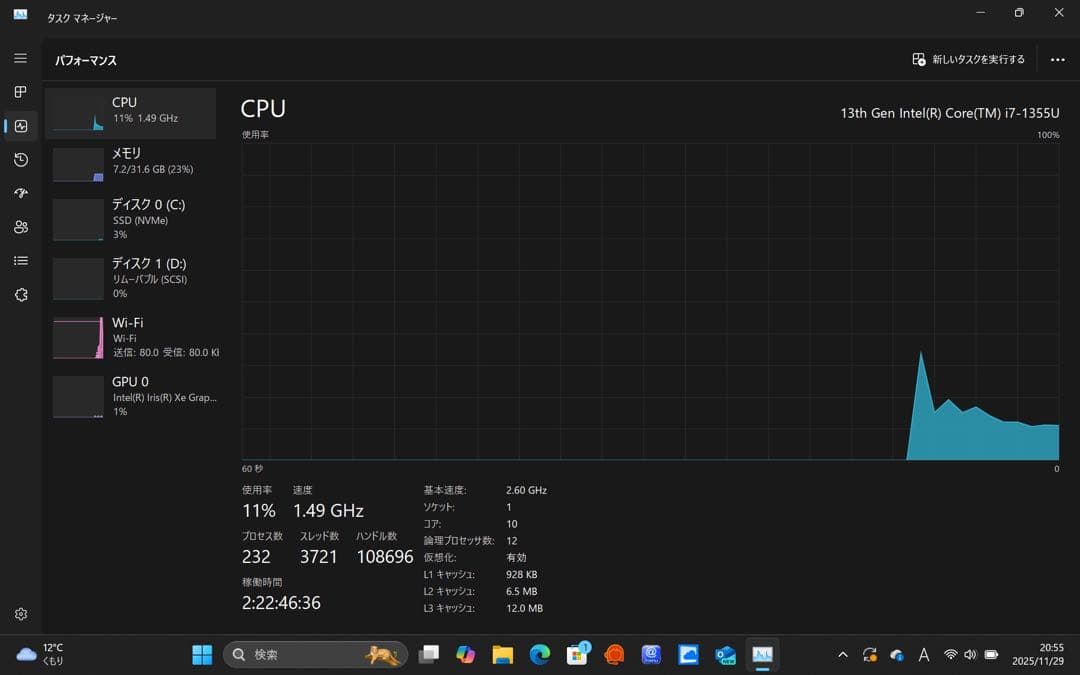Open the Services page icon
Screen dimensions: 1080x675
click(19, 294)
